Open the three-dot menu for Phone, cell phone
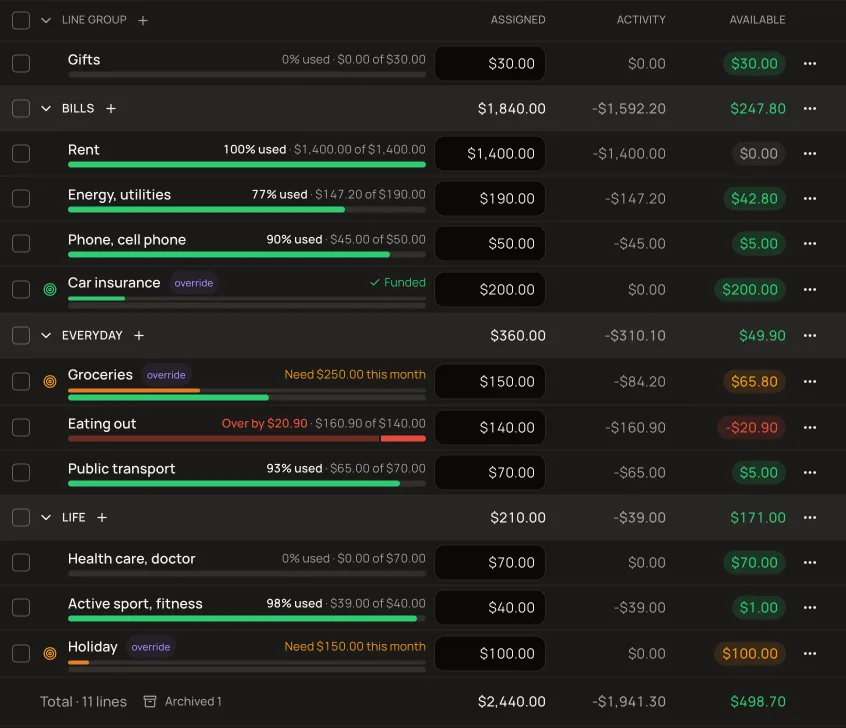Viewport: 846px width, 728px height. click(x=809, y=243)
